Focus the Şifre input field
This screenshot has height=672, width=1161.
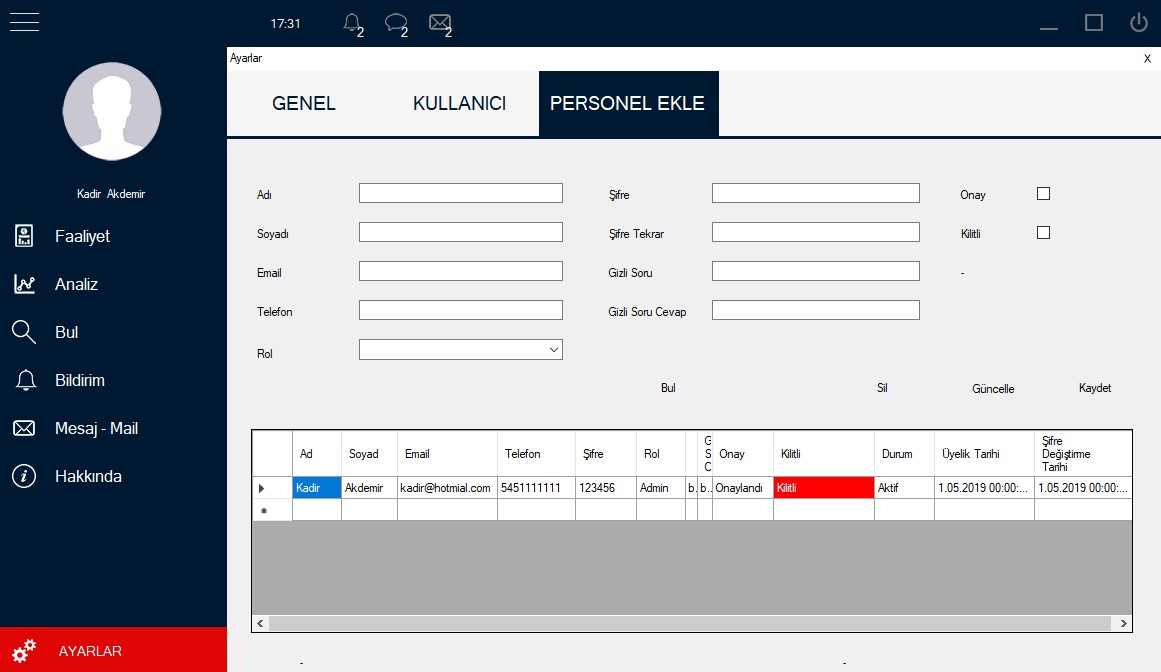coord(816,193)
